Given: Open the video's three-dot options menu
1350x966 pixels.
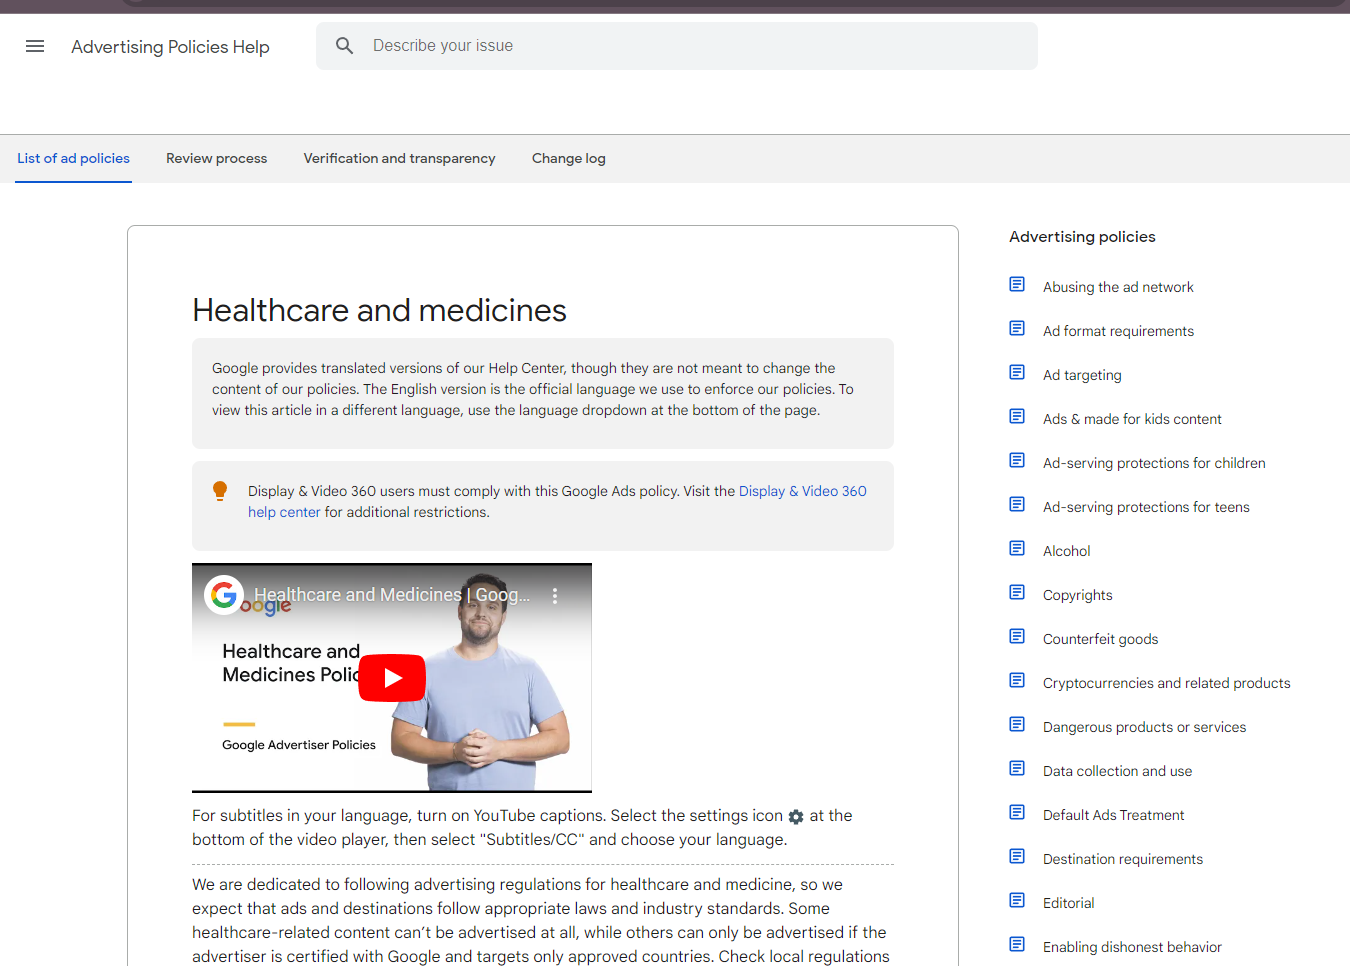Looking at the screenshot, I should (555, 594).
